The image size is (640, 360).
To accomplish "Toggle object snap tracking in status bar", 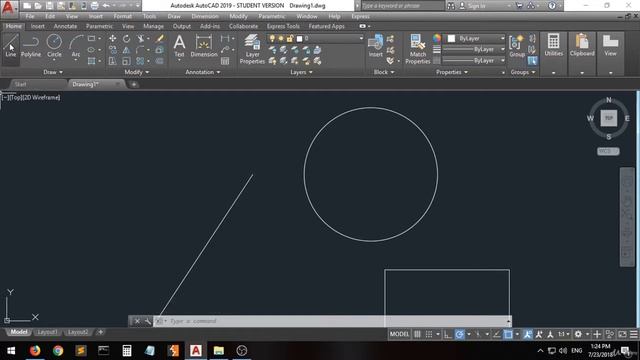I will [497, 334].
